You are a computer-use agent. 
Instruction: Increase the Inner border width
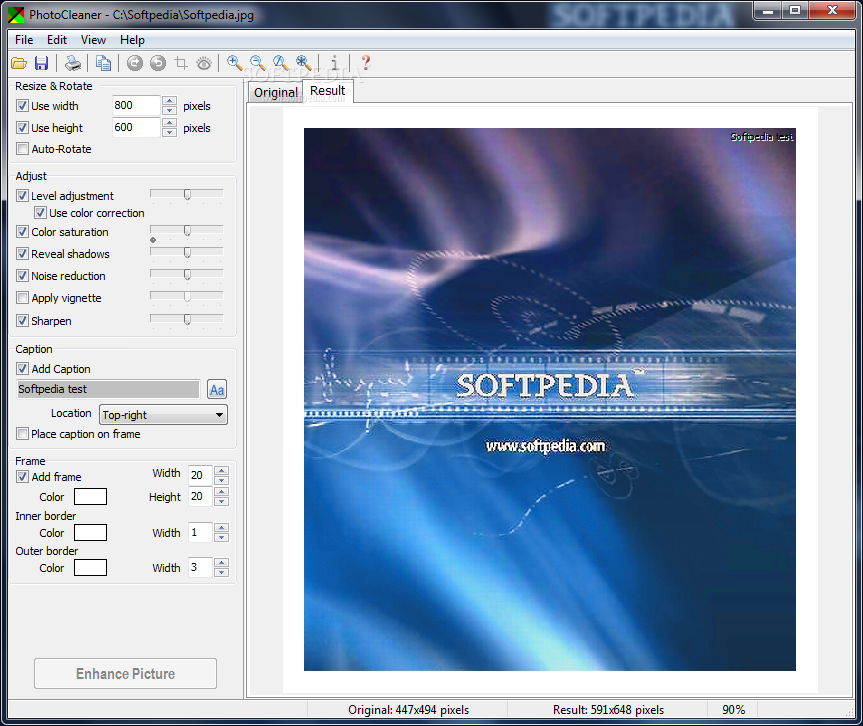221,528
